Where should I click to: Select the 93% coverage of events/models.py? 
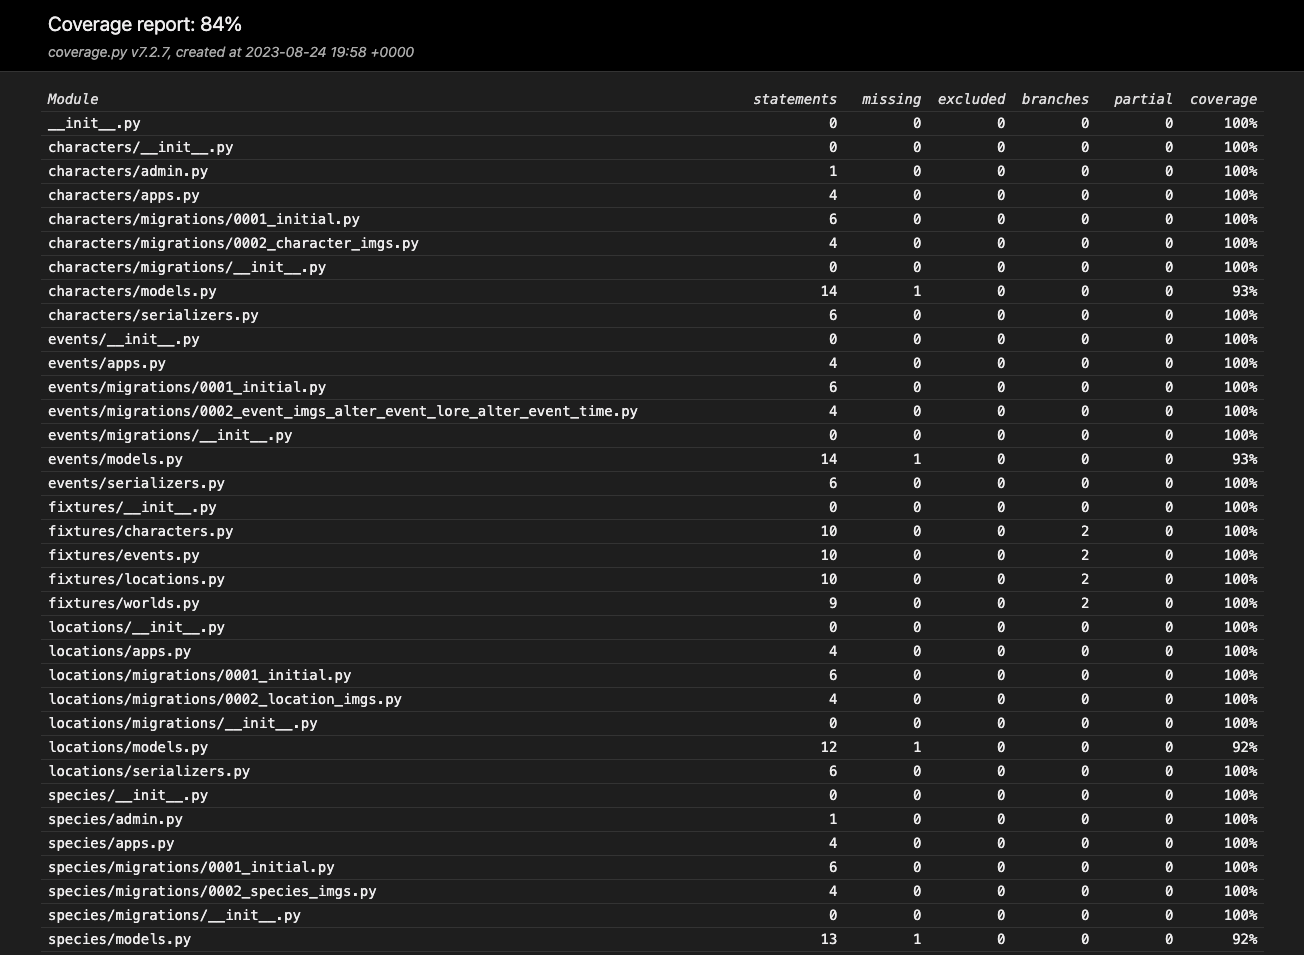click(x=1244, y=459)
